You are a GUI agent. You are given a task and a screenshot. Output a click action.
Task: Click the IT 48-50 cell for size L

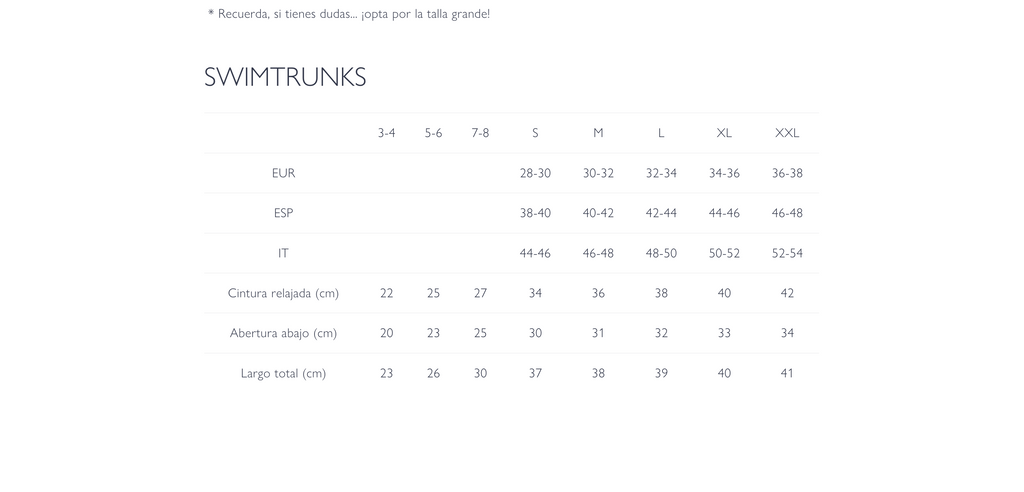661,253
